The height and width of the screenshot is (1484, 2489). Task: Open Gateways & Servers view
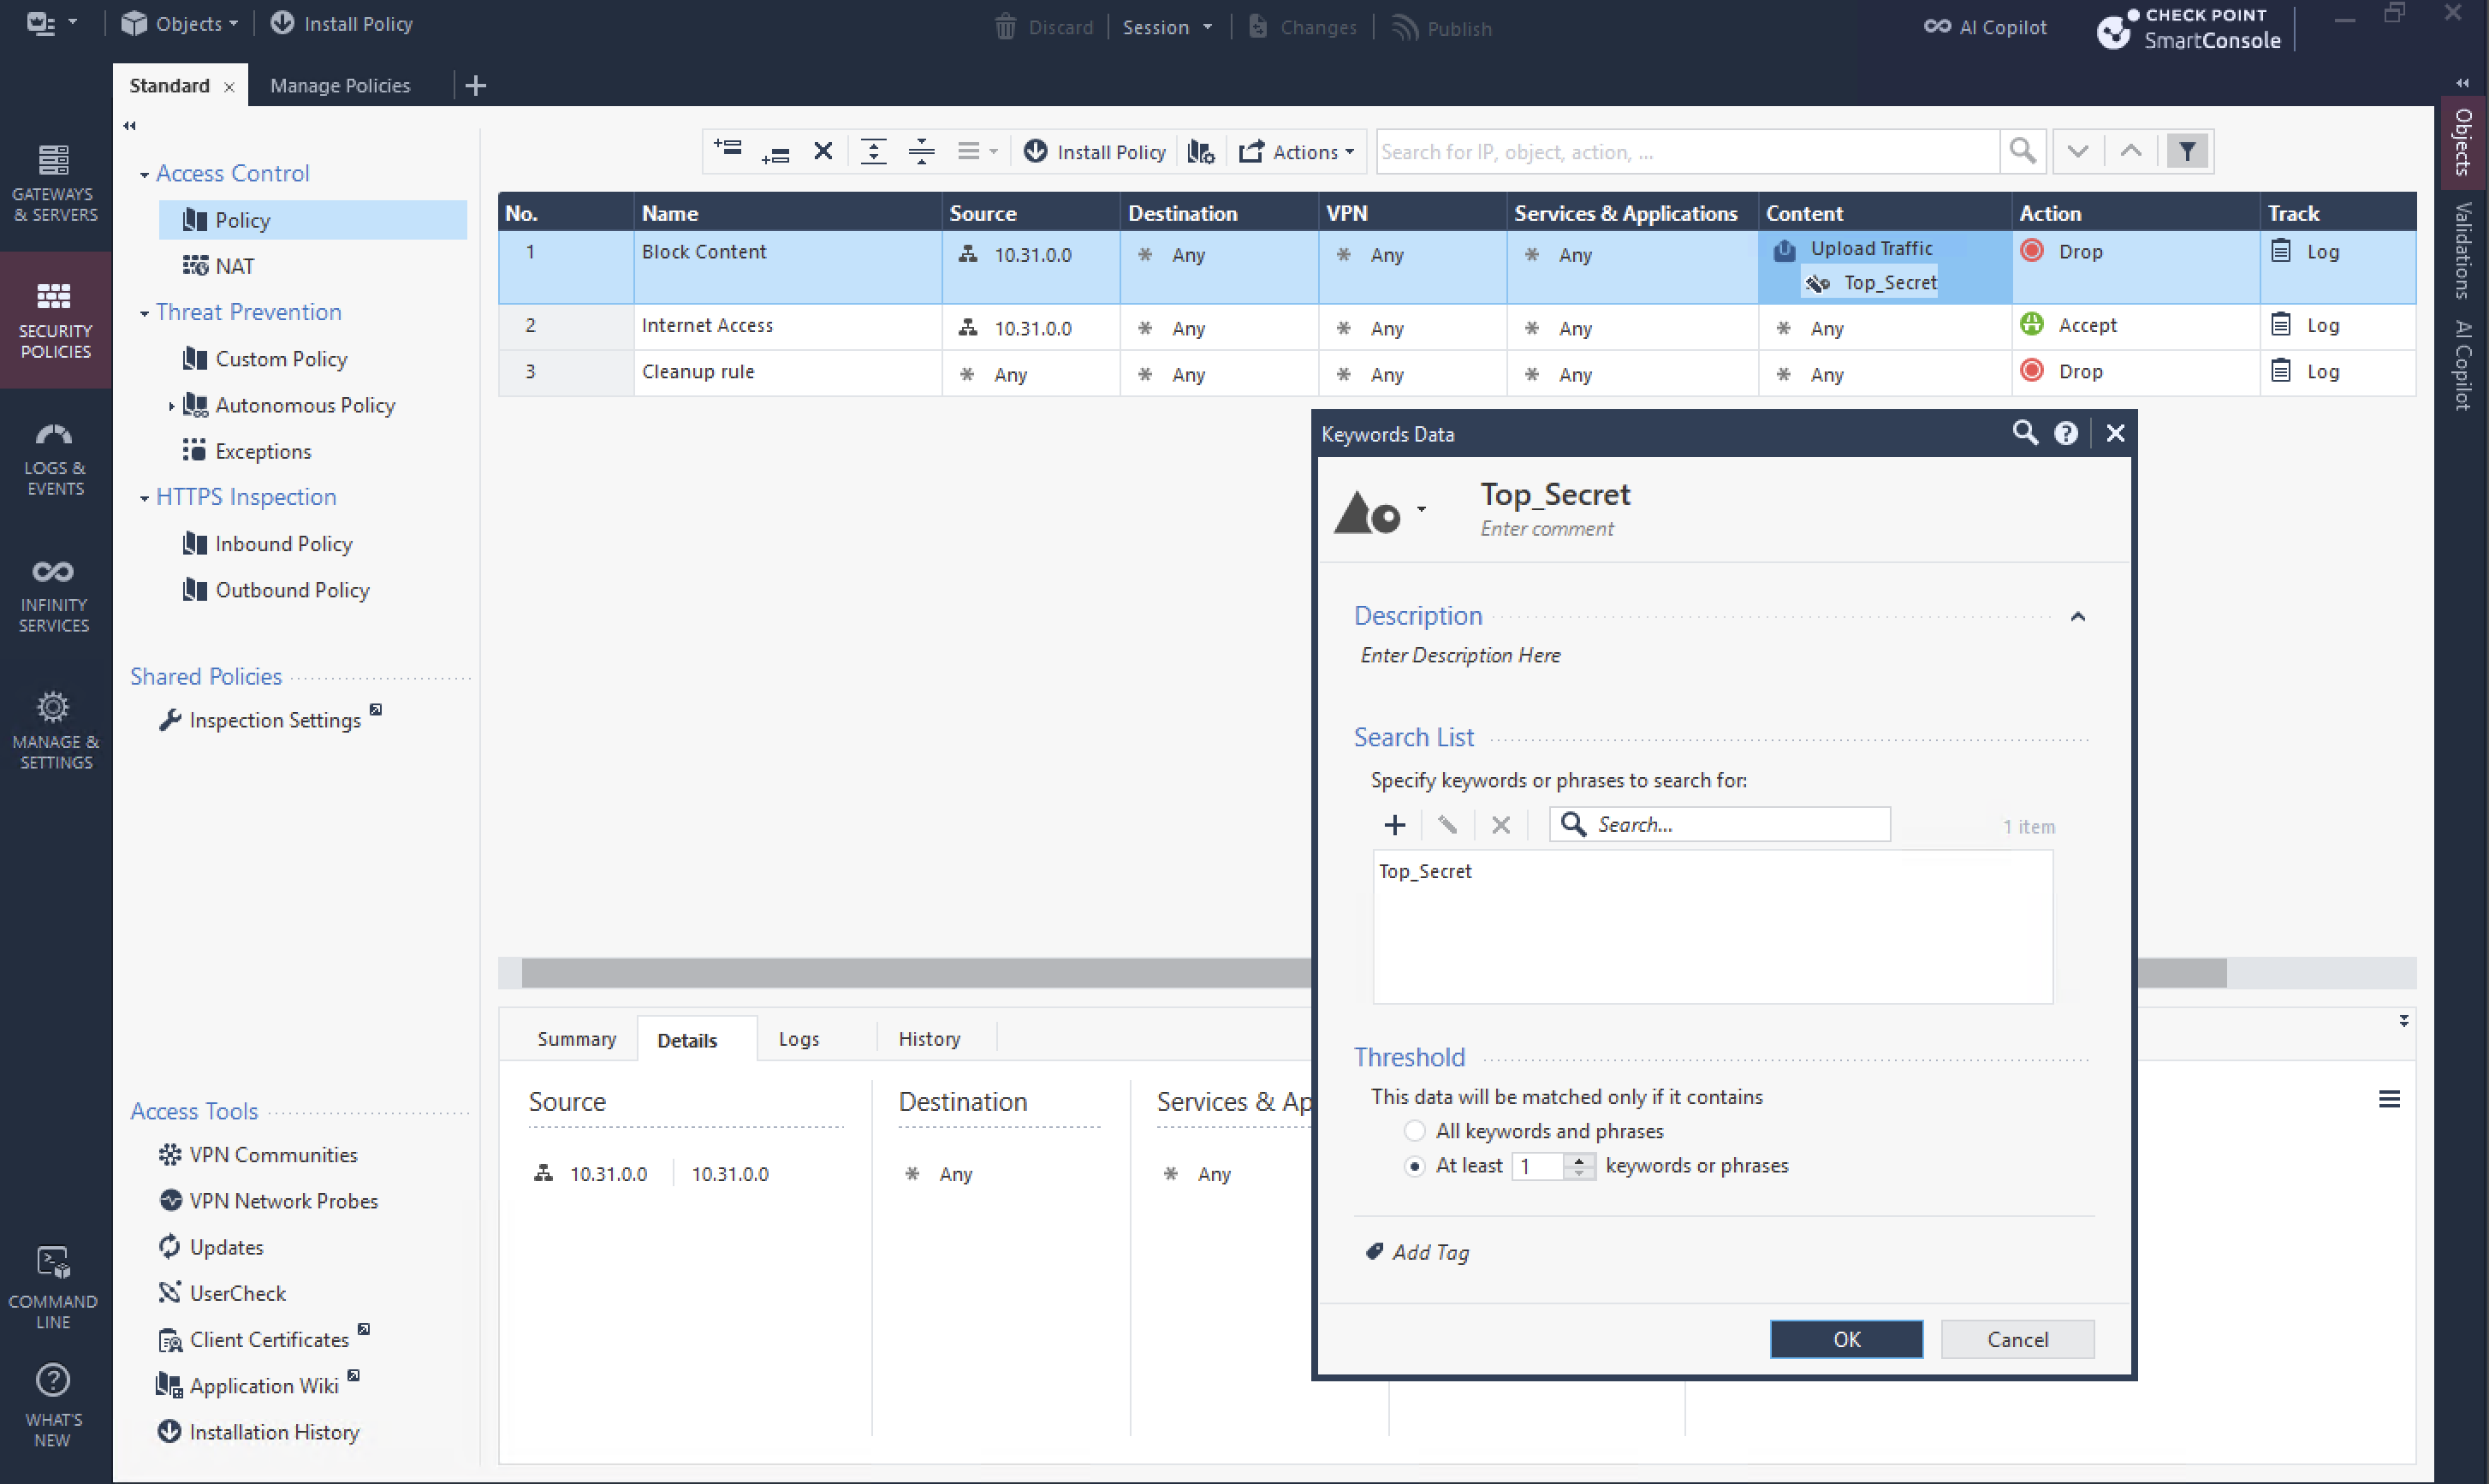55,181
